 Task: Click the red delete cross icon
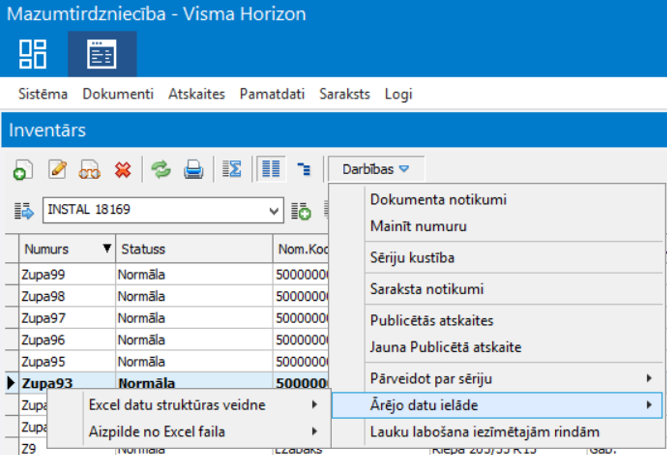123,170
